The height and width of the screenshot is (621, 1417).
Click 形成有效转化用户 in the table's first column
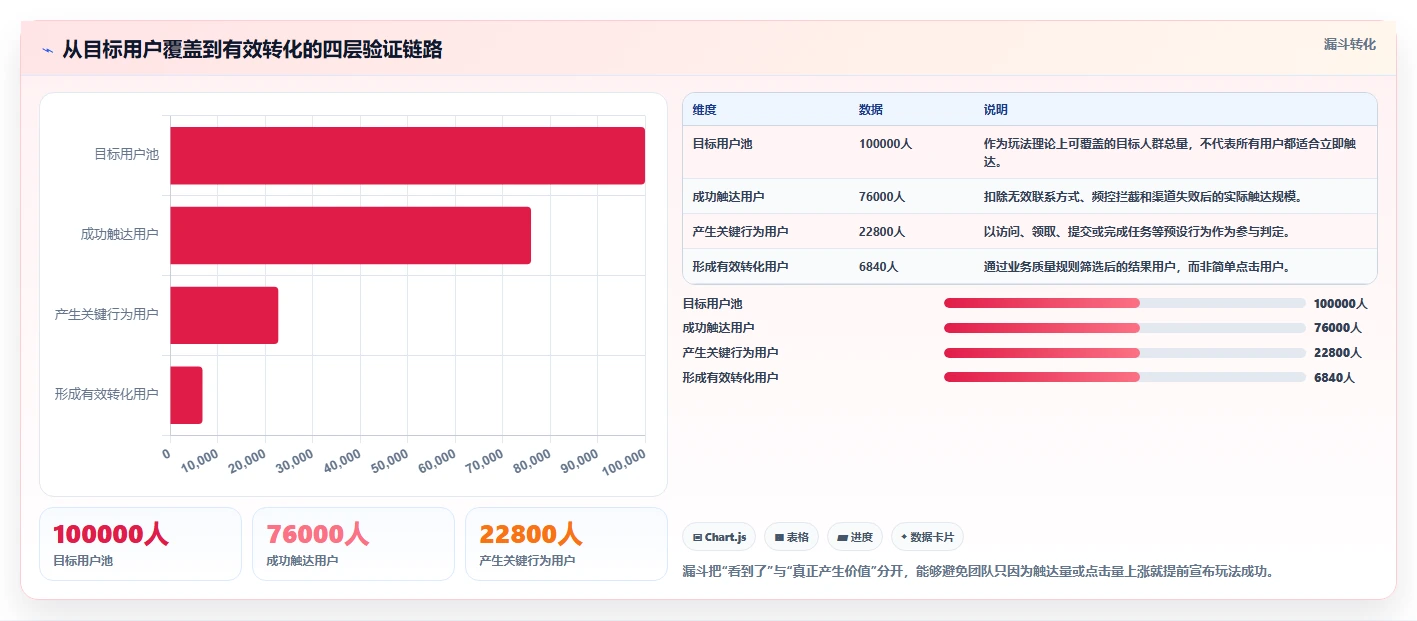741,267
